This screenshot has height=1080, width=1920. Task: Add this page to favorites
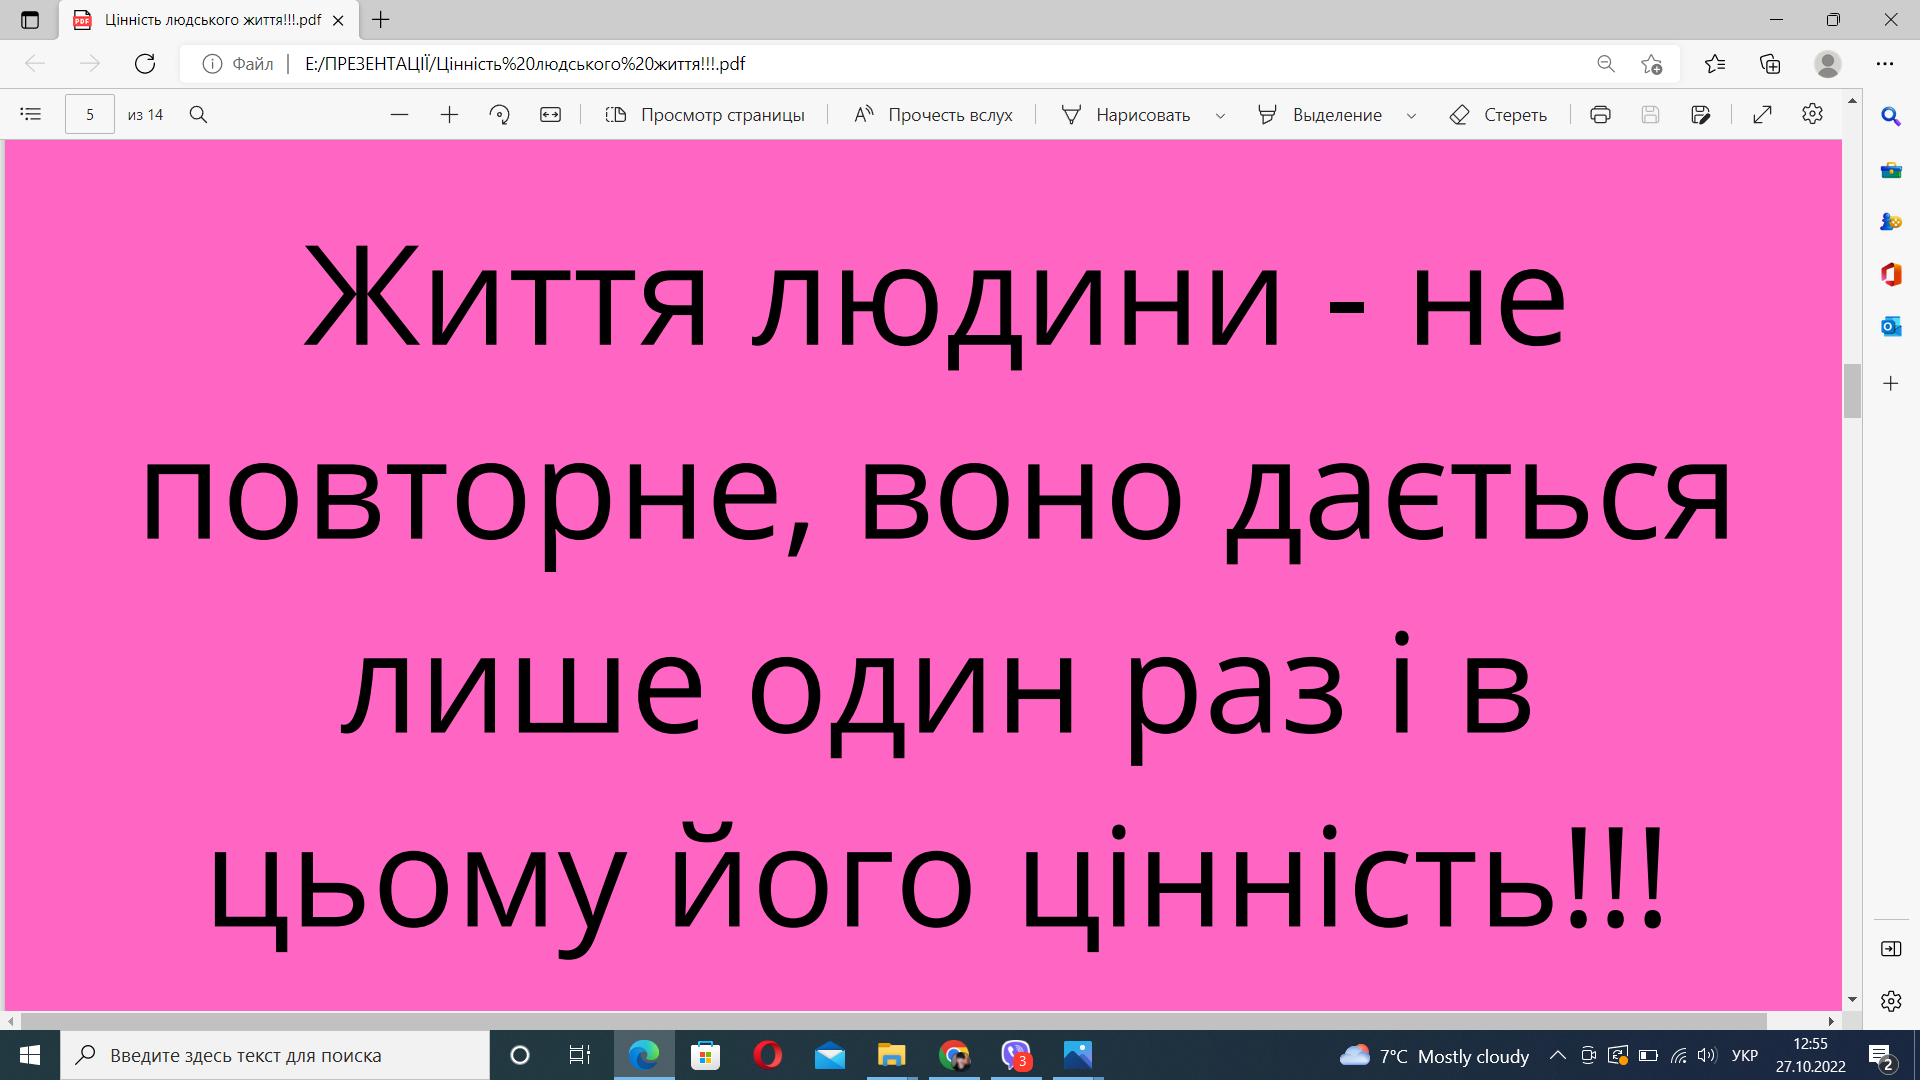[1651, 64]
